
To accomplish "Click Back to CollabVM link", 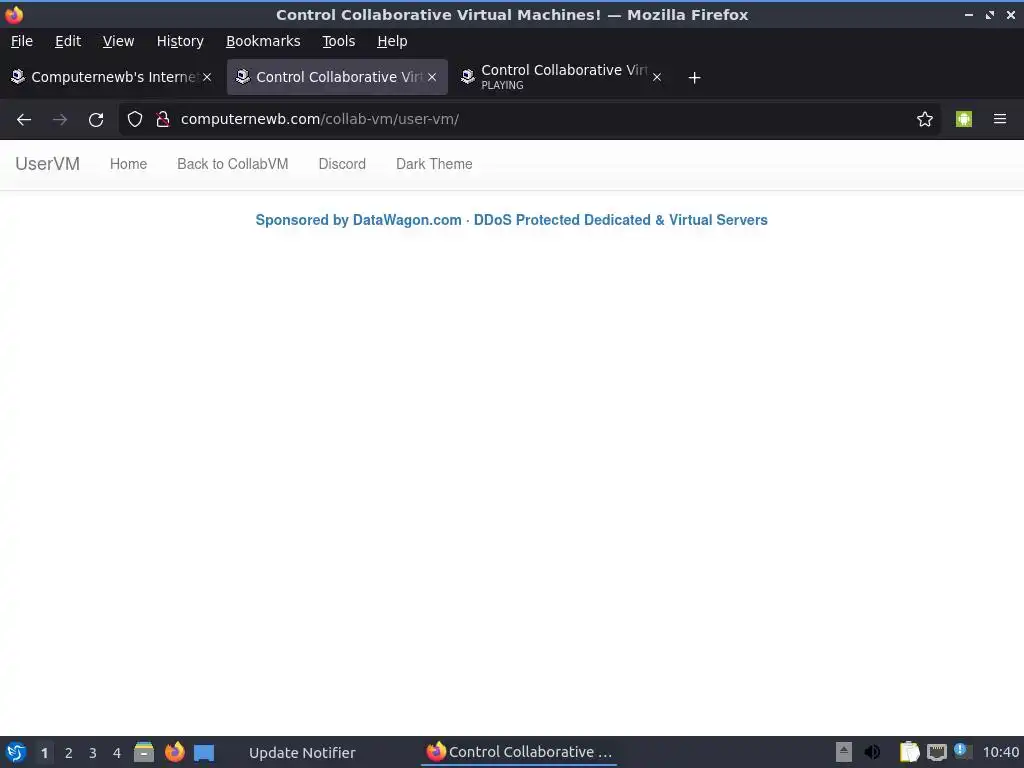I will point(232,164).
